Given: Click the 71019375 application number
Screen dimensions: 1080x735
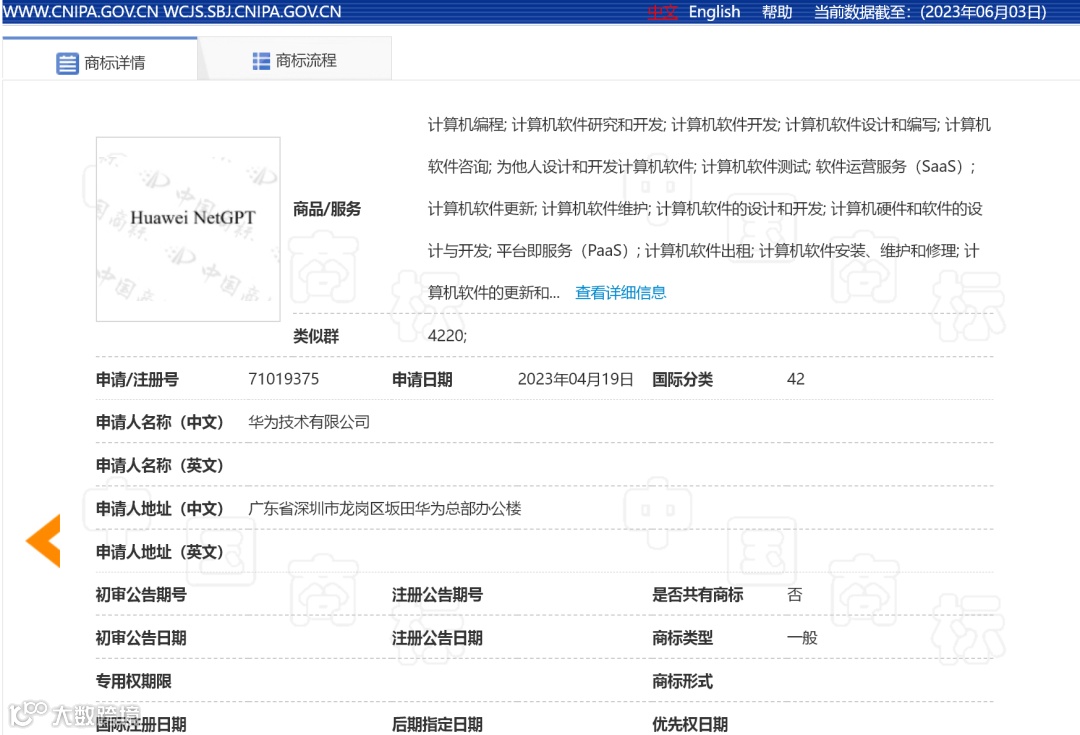Looking at the screenshot, I should click(x=284, y=379).
